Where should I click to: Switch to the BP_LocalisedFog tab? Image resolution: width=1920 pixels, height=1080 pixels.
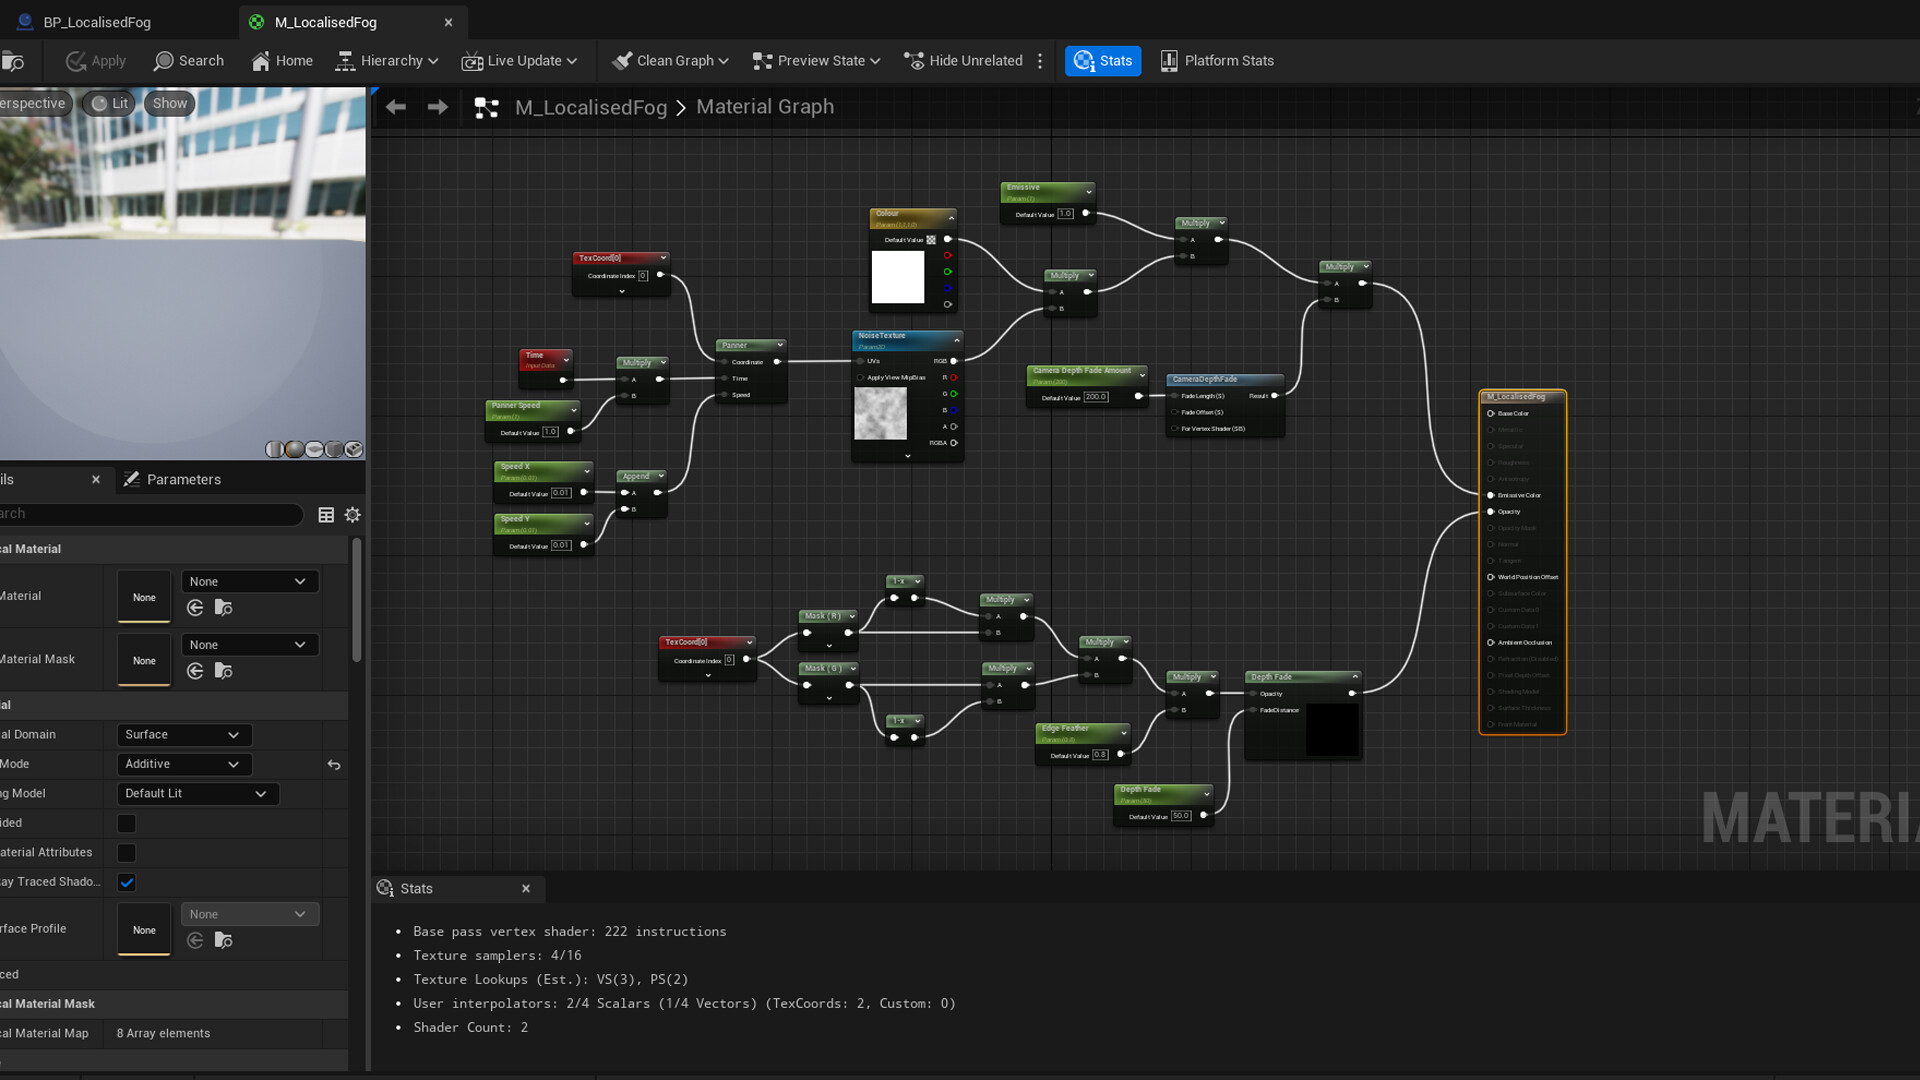[x=97, y=21]
